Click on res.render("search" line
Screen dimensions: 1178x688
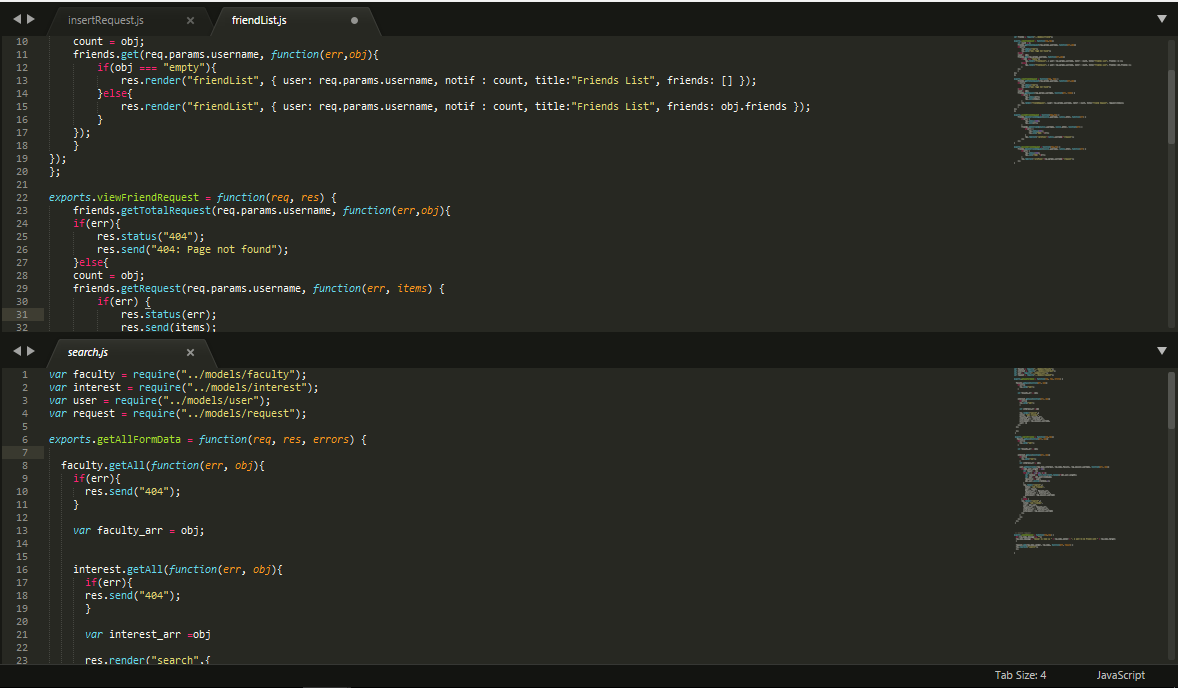148,660
